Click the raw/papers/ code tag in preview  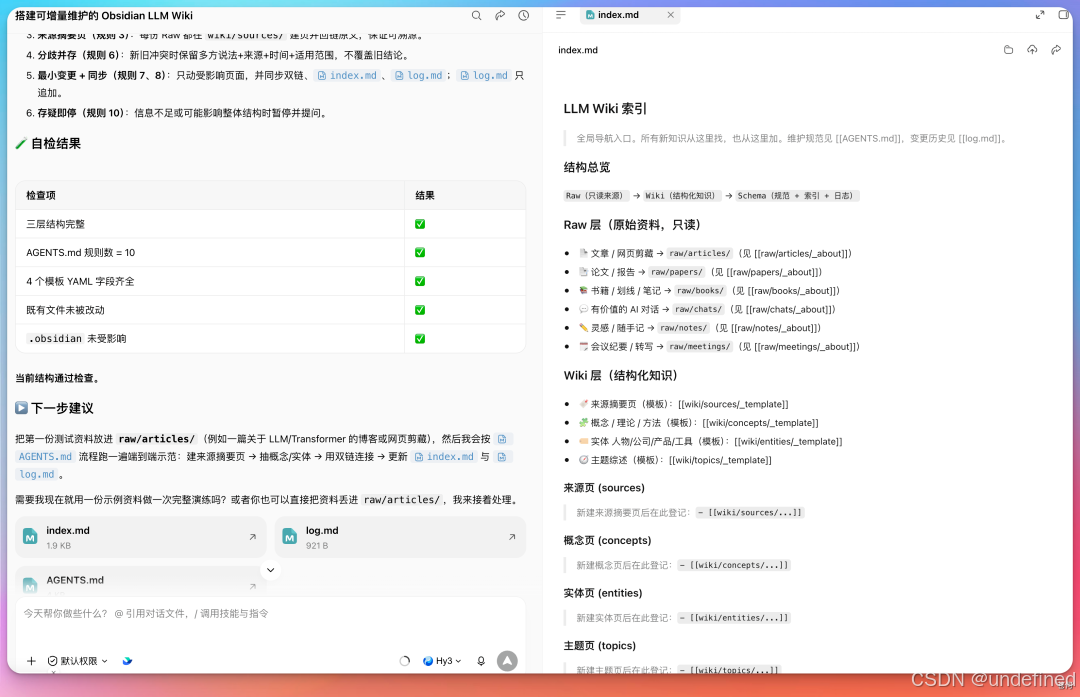(676, 272)
